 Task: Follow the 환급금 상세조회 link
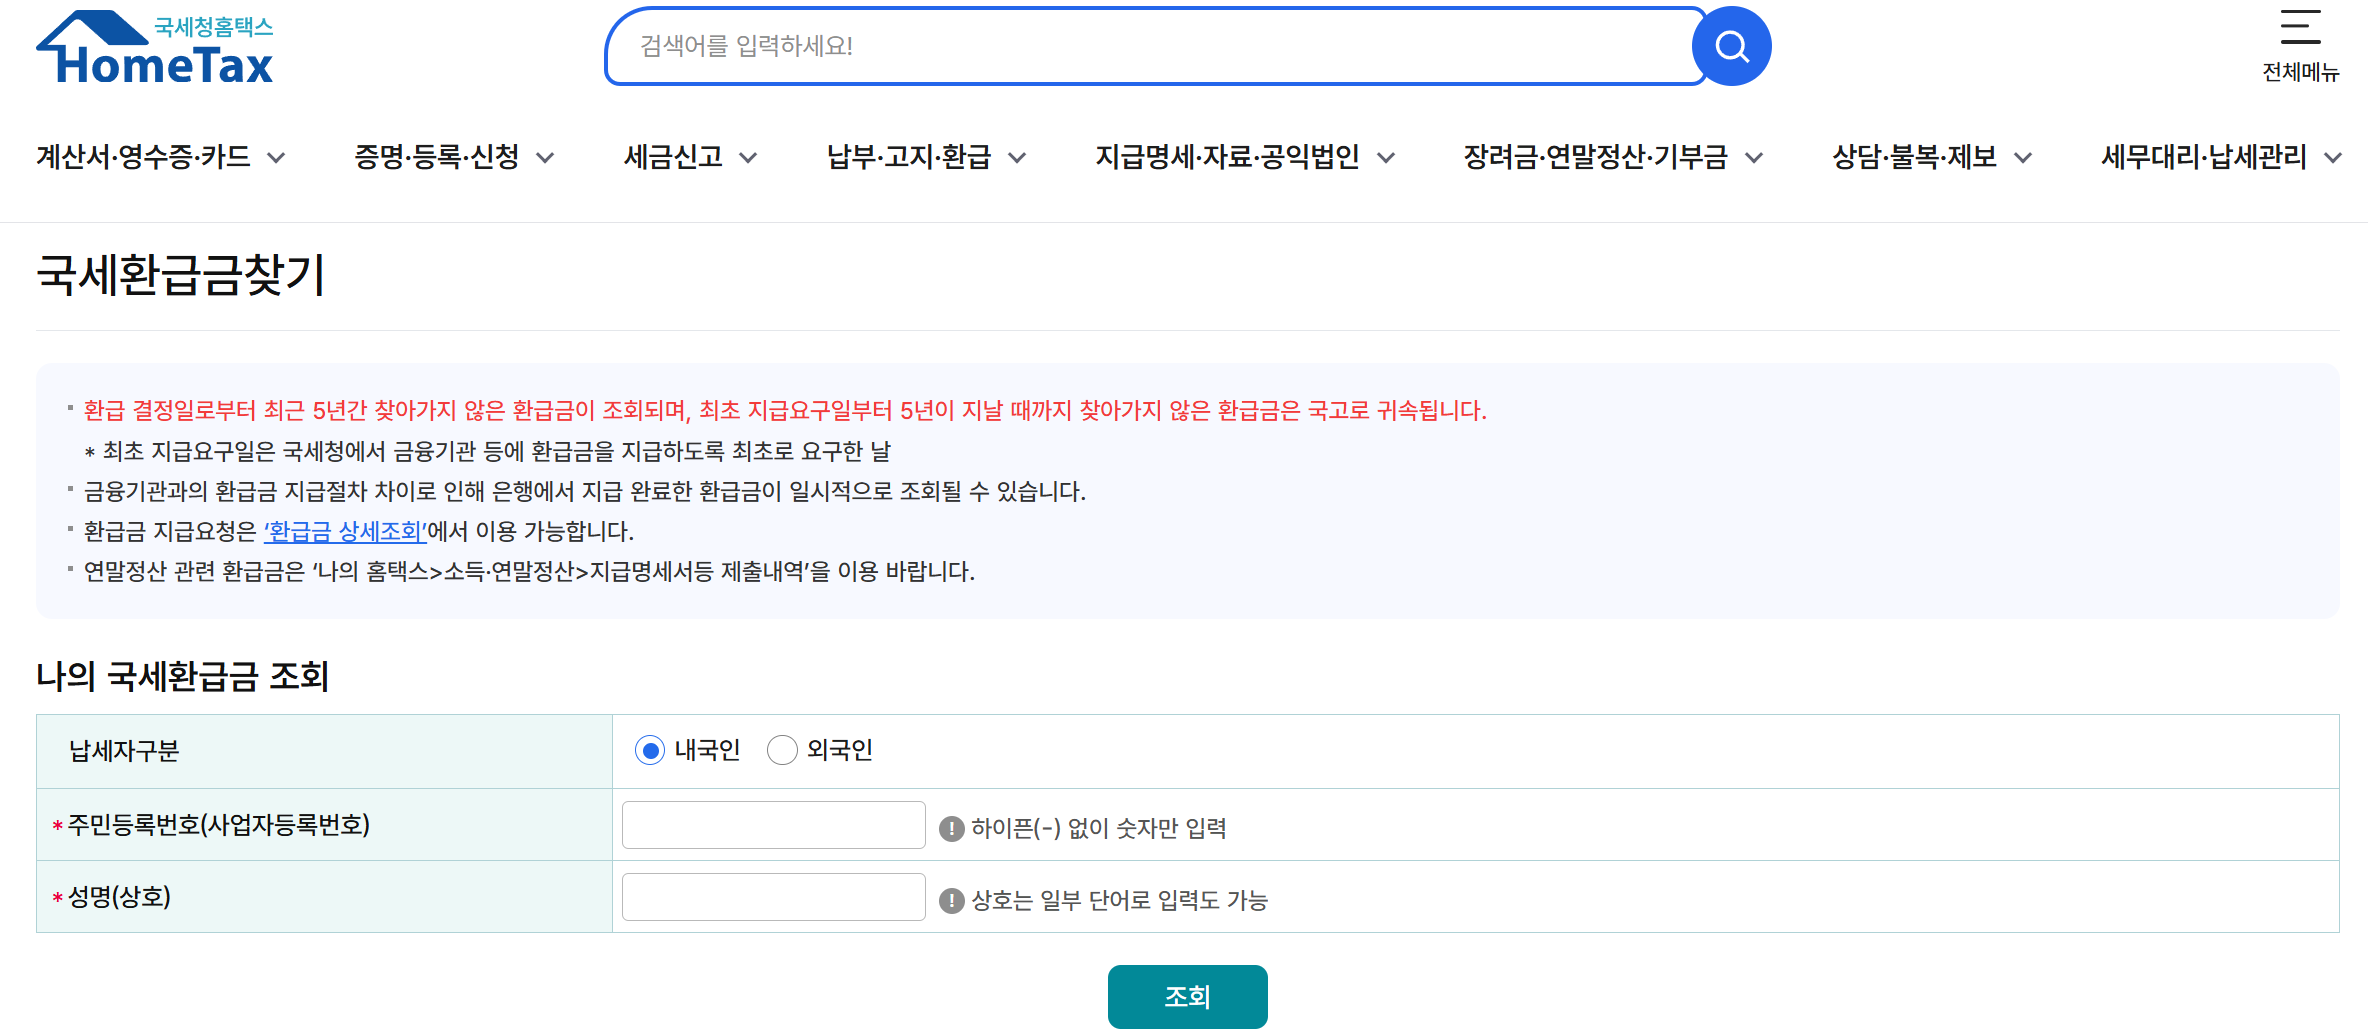click(346, 531)
